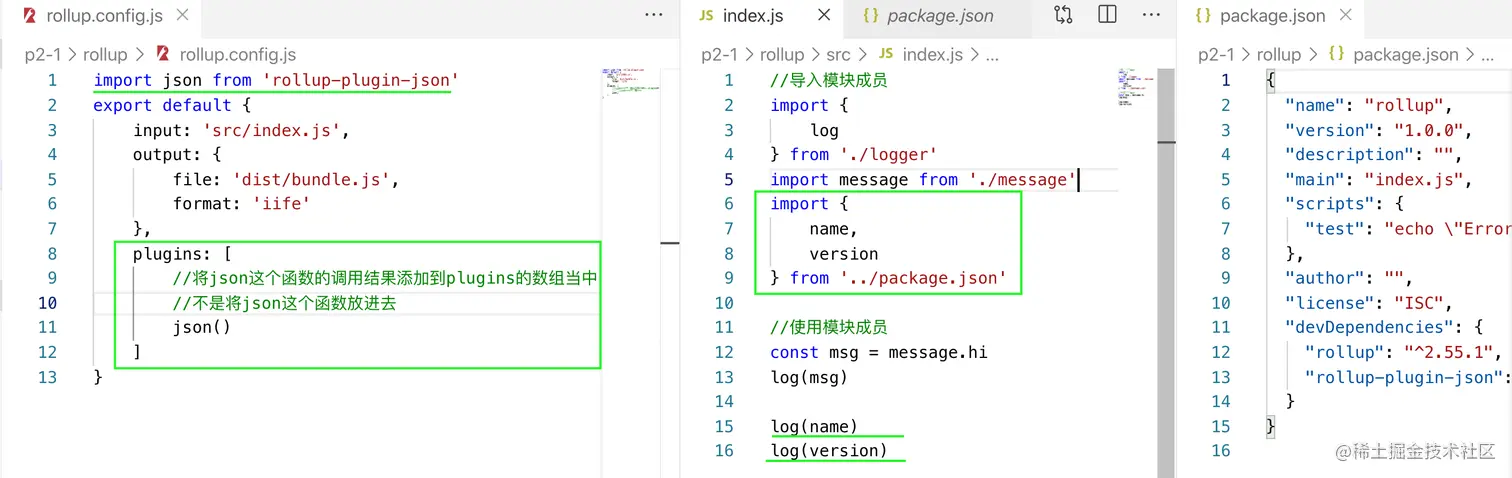Click "rollup-plugin-json" dependency line in package.json
The height and width of the screenshot is (478, 1512).
1408,377
